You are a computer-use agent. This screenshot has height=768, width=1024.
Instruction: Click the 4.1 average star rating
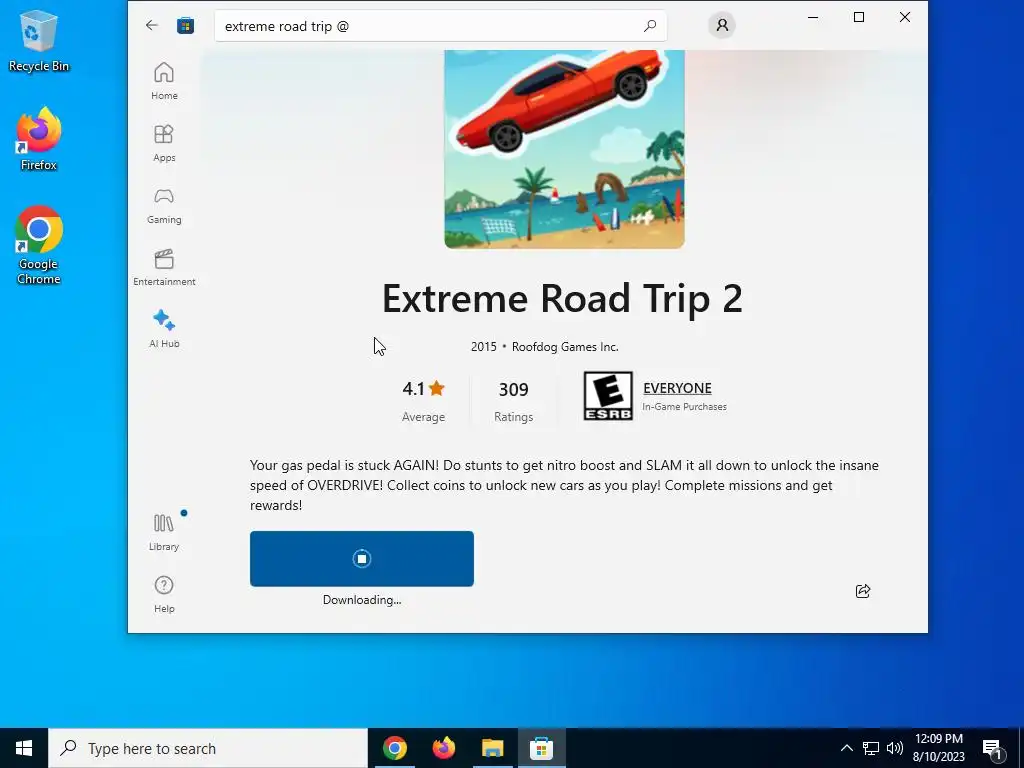click(423, 389)
